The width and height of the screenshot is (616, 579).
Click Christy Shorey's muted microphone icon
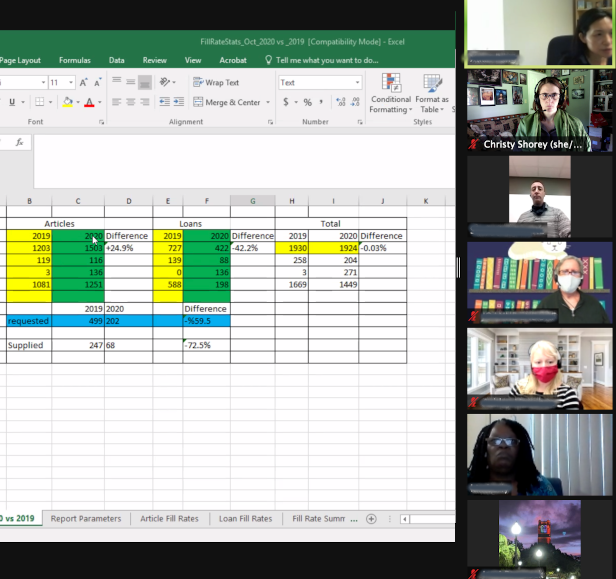473,144
